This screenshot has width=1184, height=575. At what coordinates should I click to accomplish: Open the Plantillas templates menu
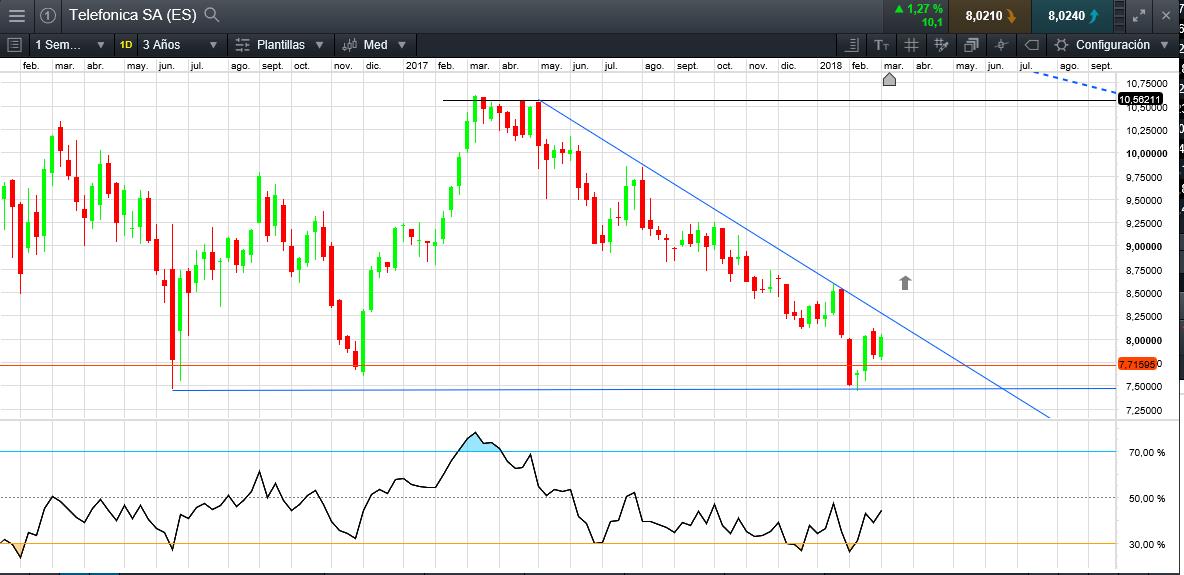pyautogui.click(x=280, y=45)
